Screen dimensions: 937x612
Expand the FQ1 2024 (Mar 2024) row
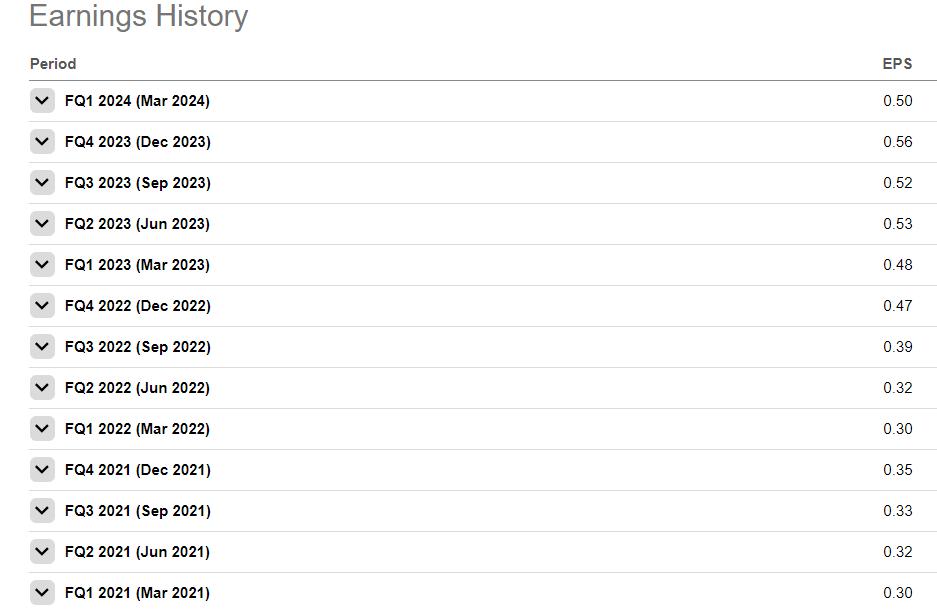tap(42, 101)
